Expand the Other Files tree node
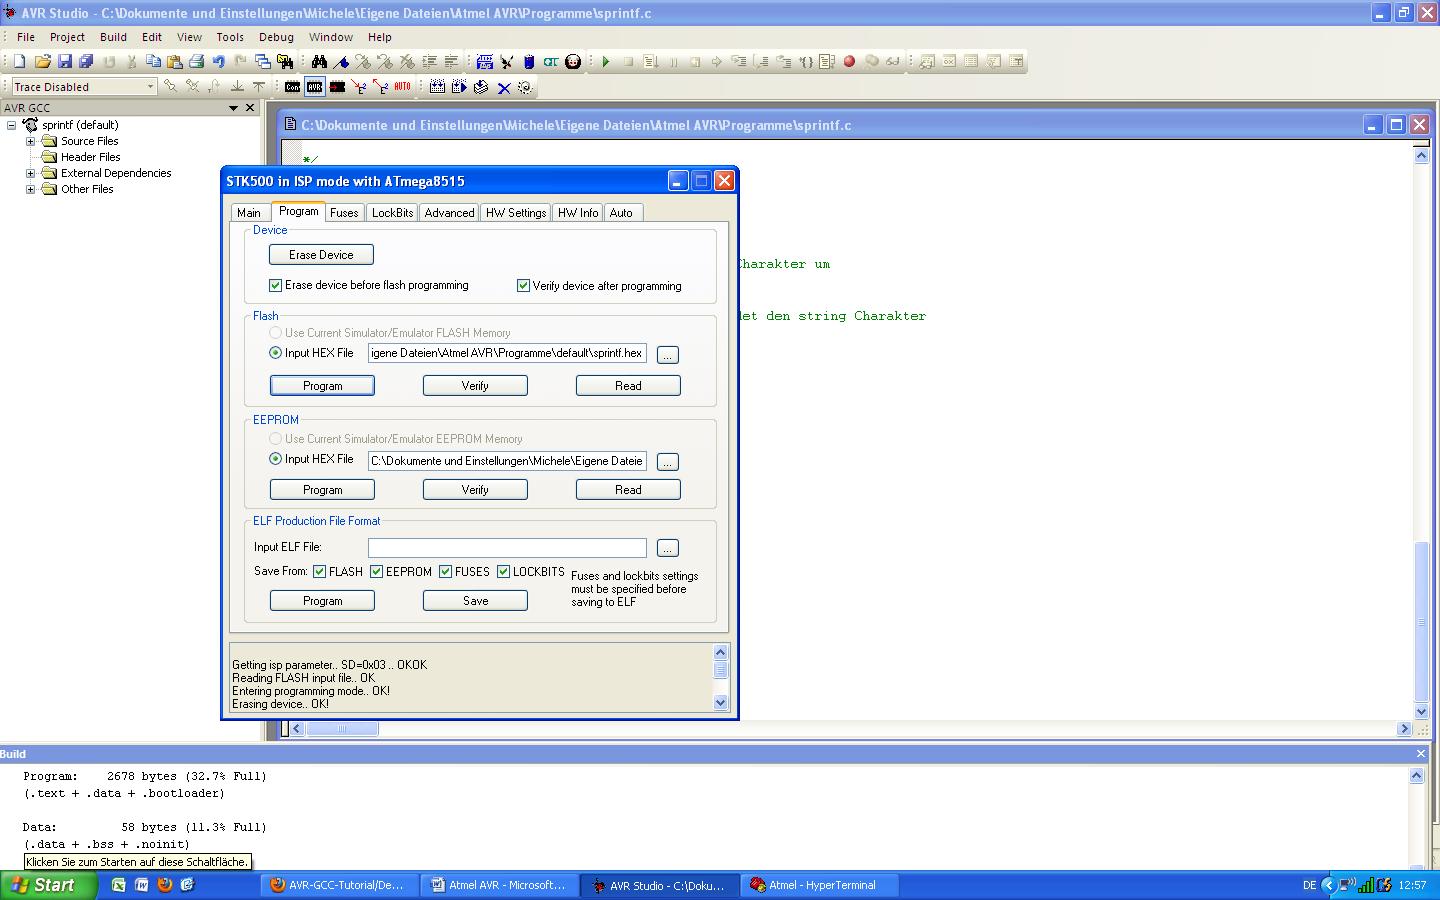1440x900 pixels. [x=30, y=189]
